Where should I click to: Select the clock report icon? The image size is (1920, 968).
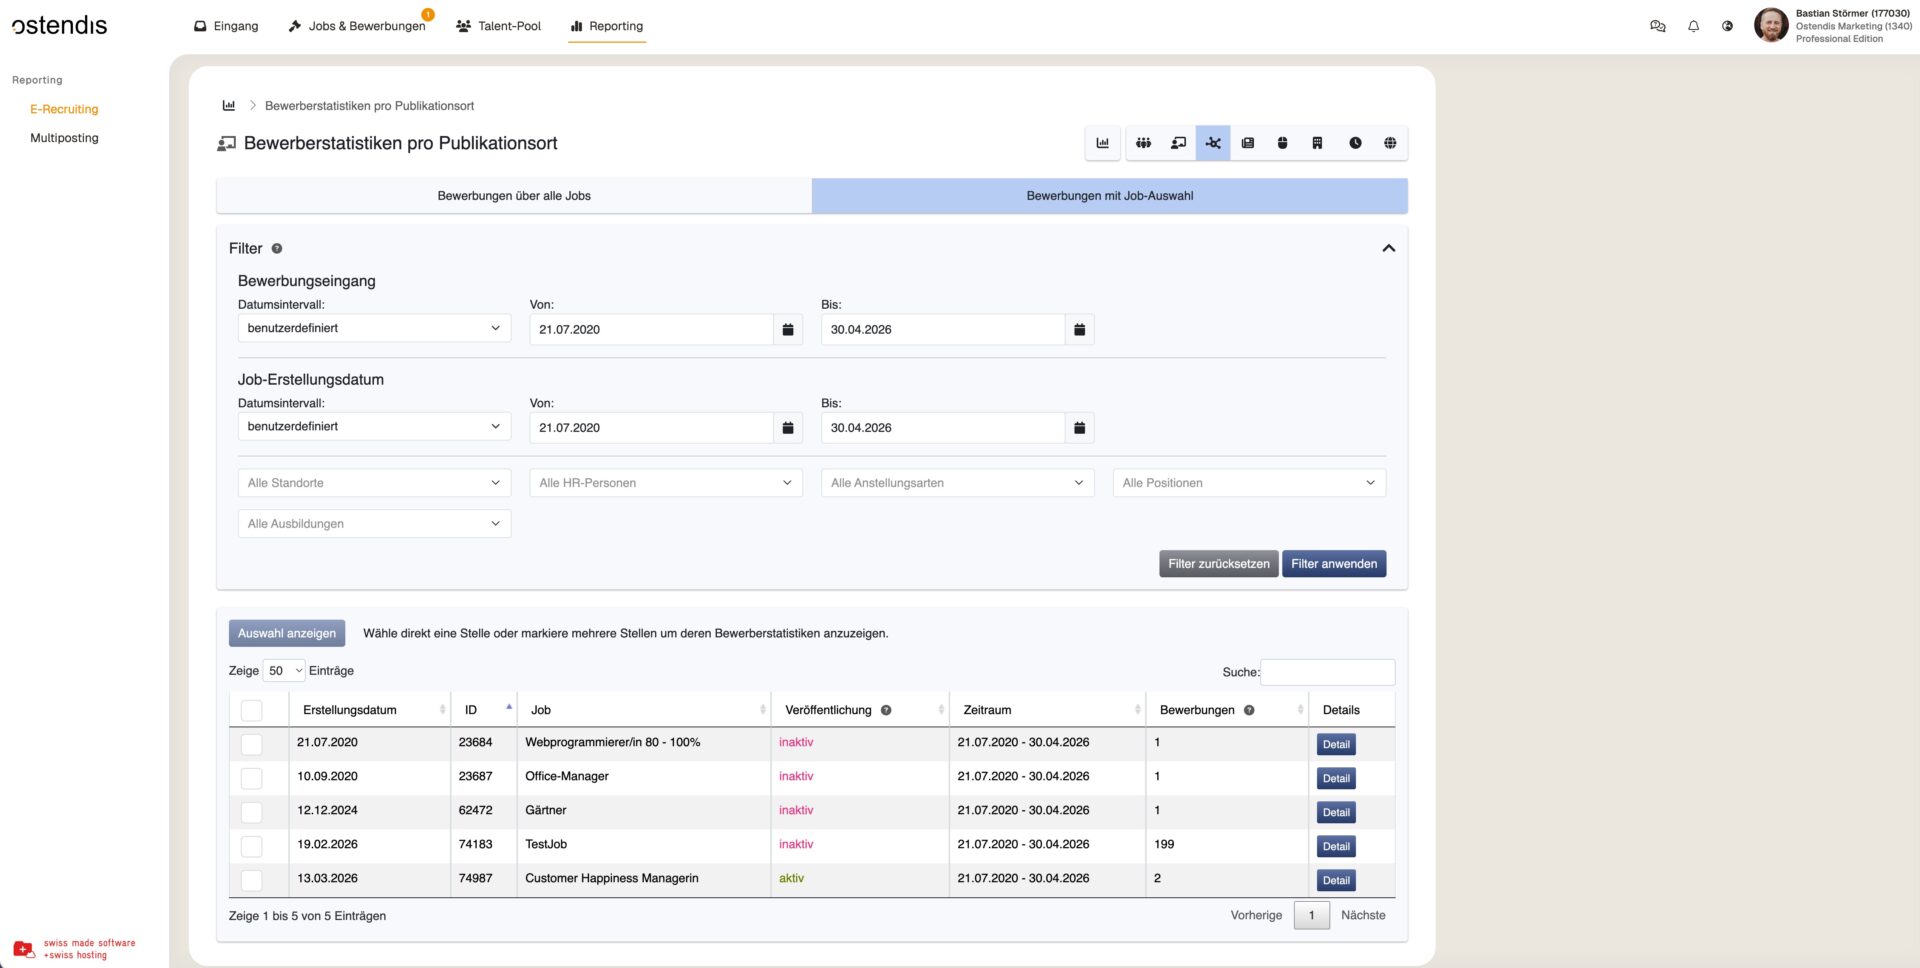tap(1355, 143)
